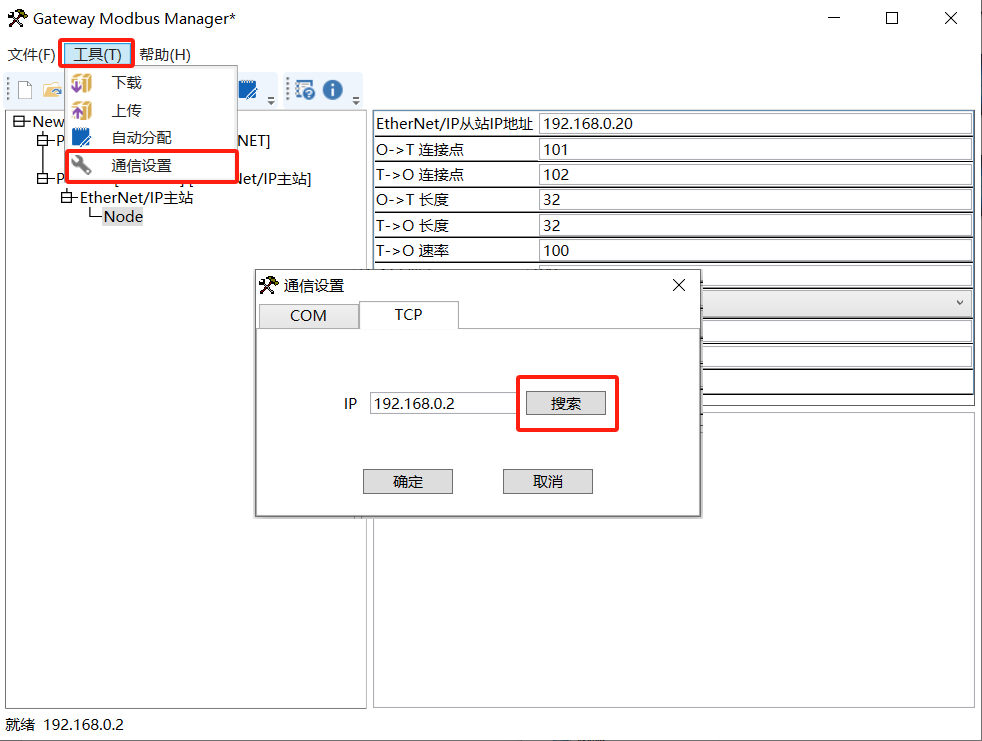Screen dimensions: 982x741
Task: Click T->O 连接点 value 102
Action: [x=755, y=175]
